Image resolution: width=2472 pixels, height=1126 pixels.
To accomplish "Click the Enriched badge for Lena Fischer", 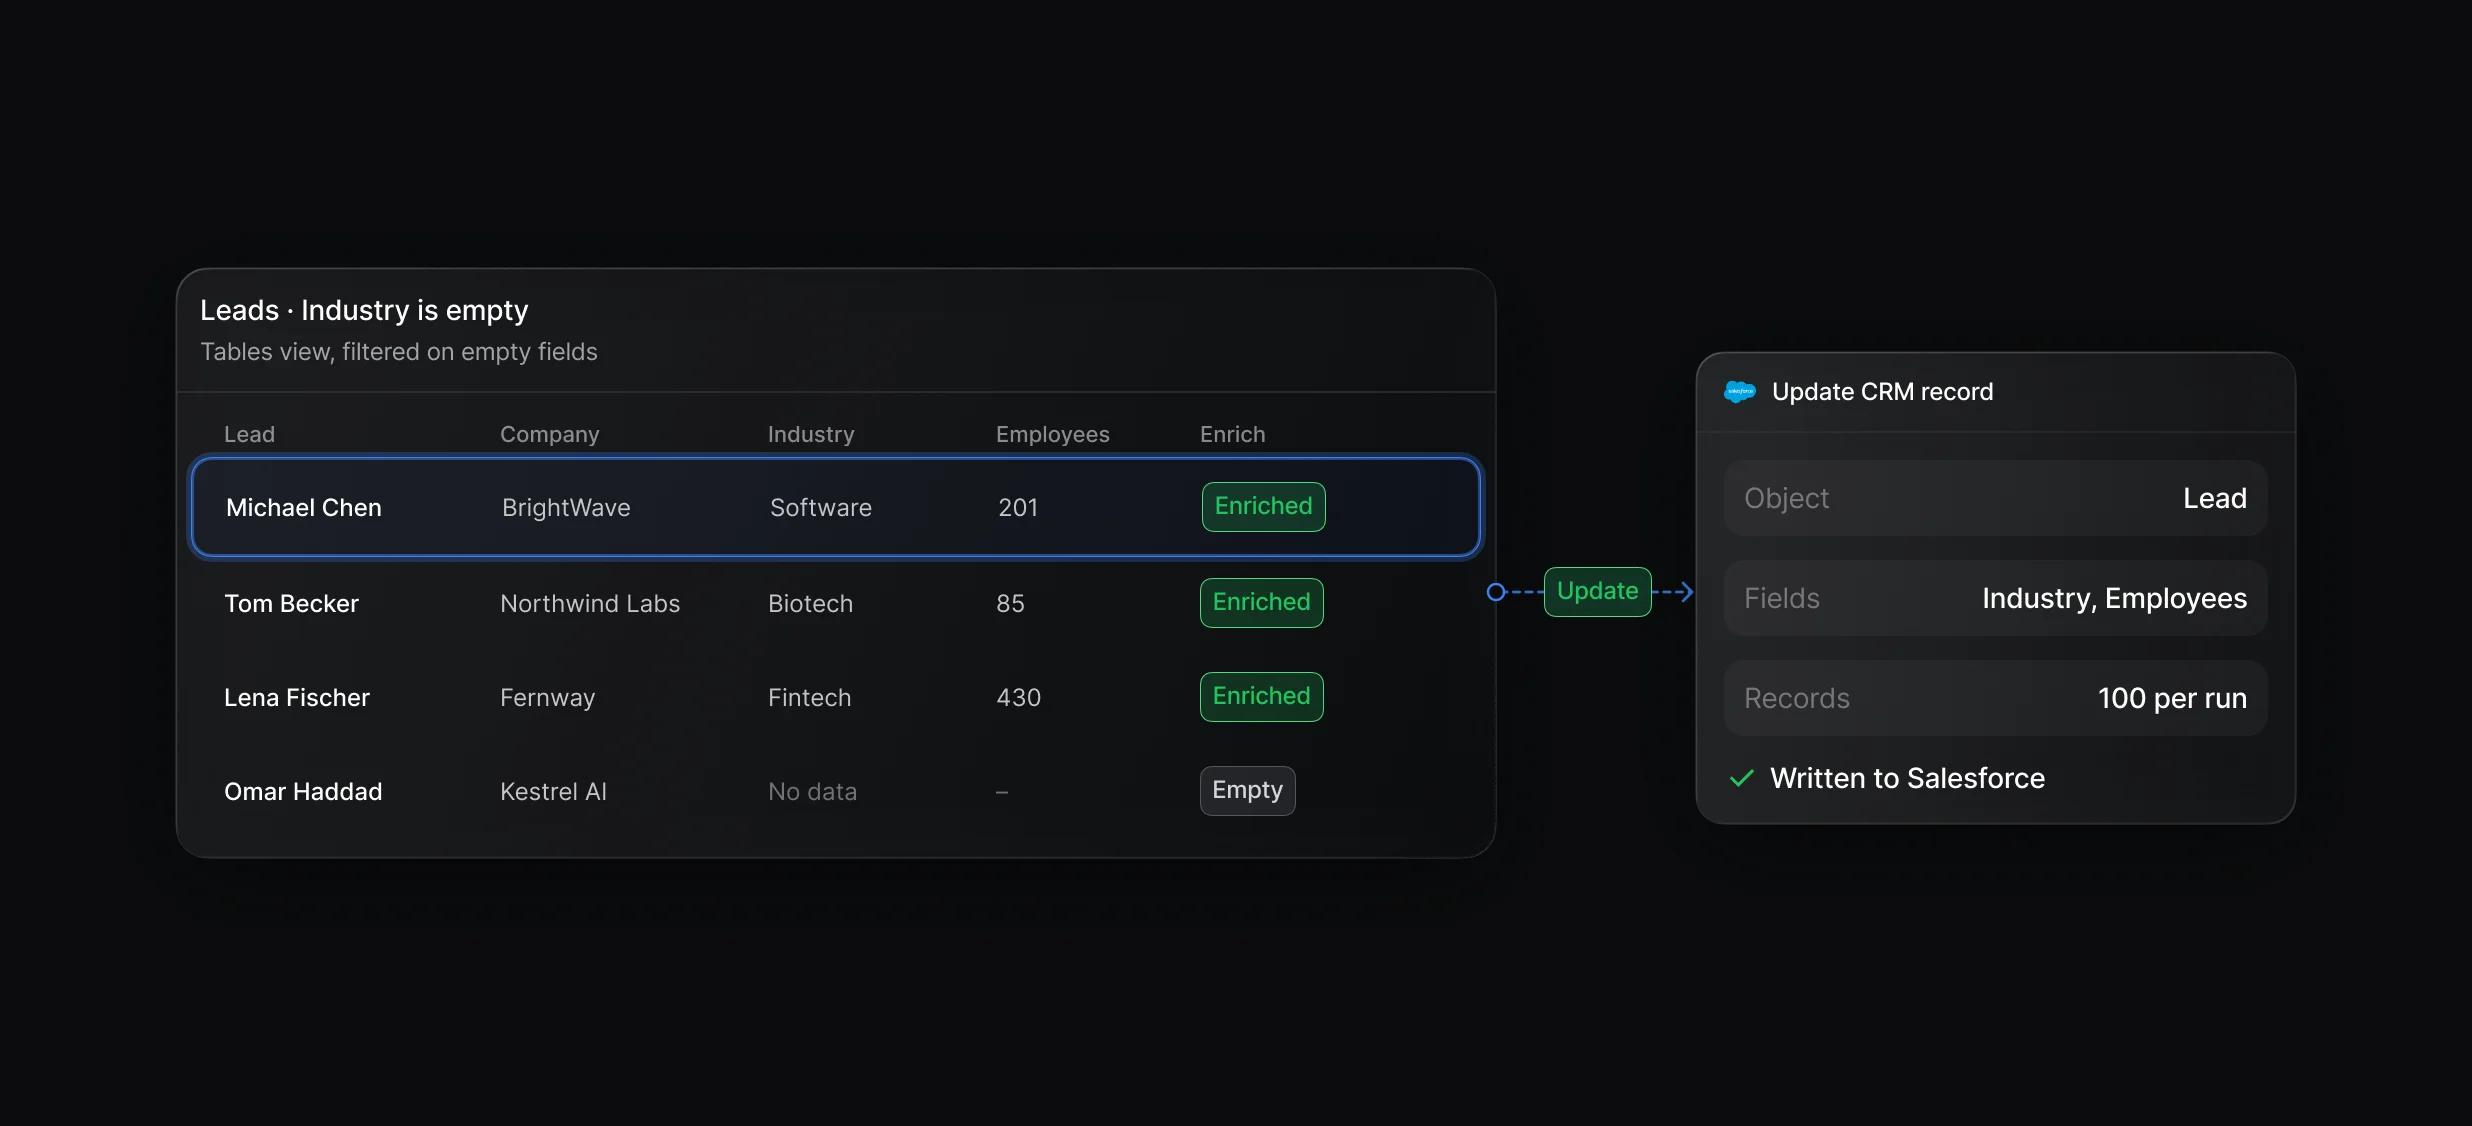I will click(x=1262, y=696).
